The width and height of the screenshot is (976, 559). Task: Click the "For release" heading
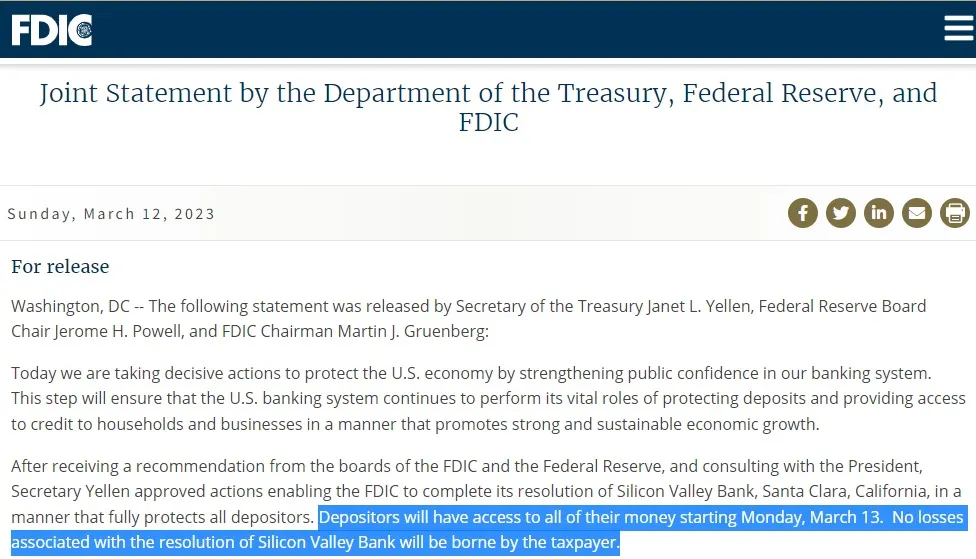coord(60,267)
